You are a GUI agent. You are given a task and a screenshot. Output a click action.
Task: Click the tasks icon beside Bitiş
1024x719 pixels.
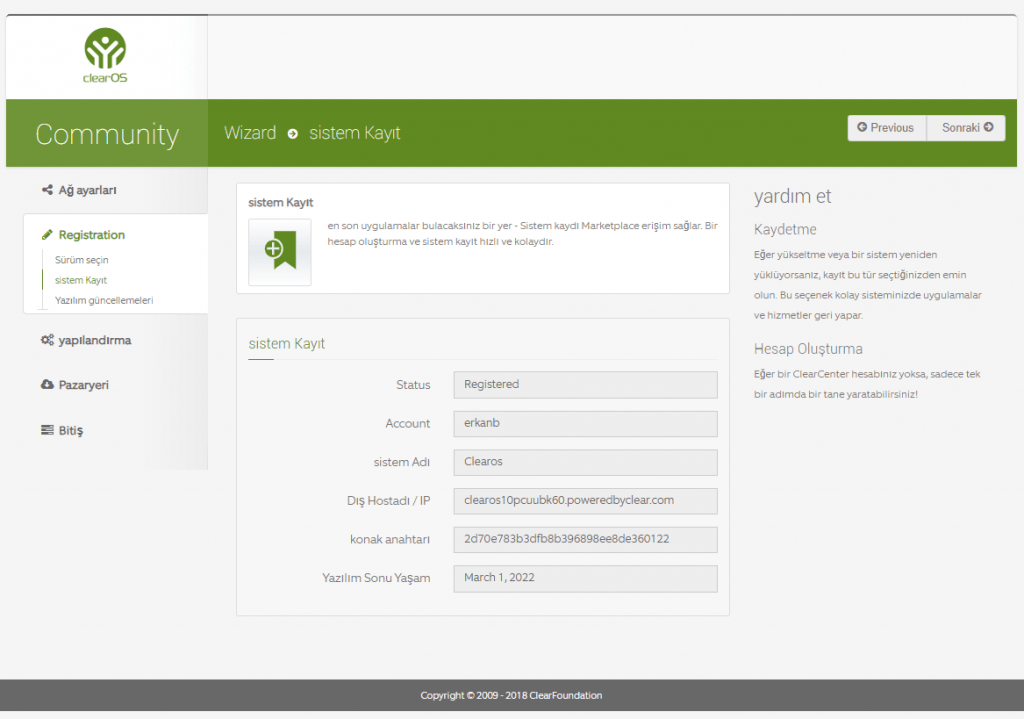47,430
